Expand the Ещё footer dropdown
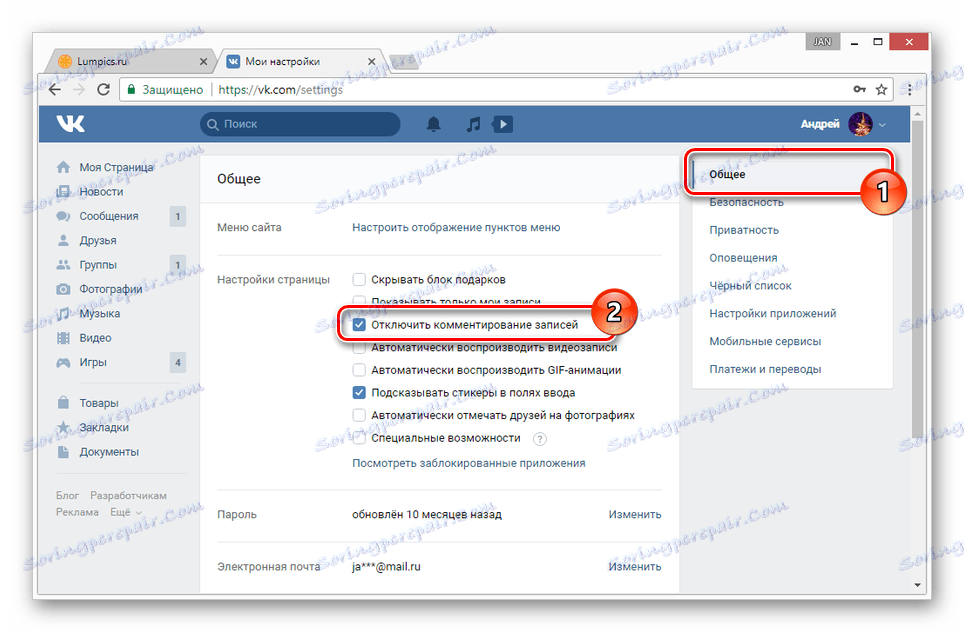 [126, 512]
